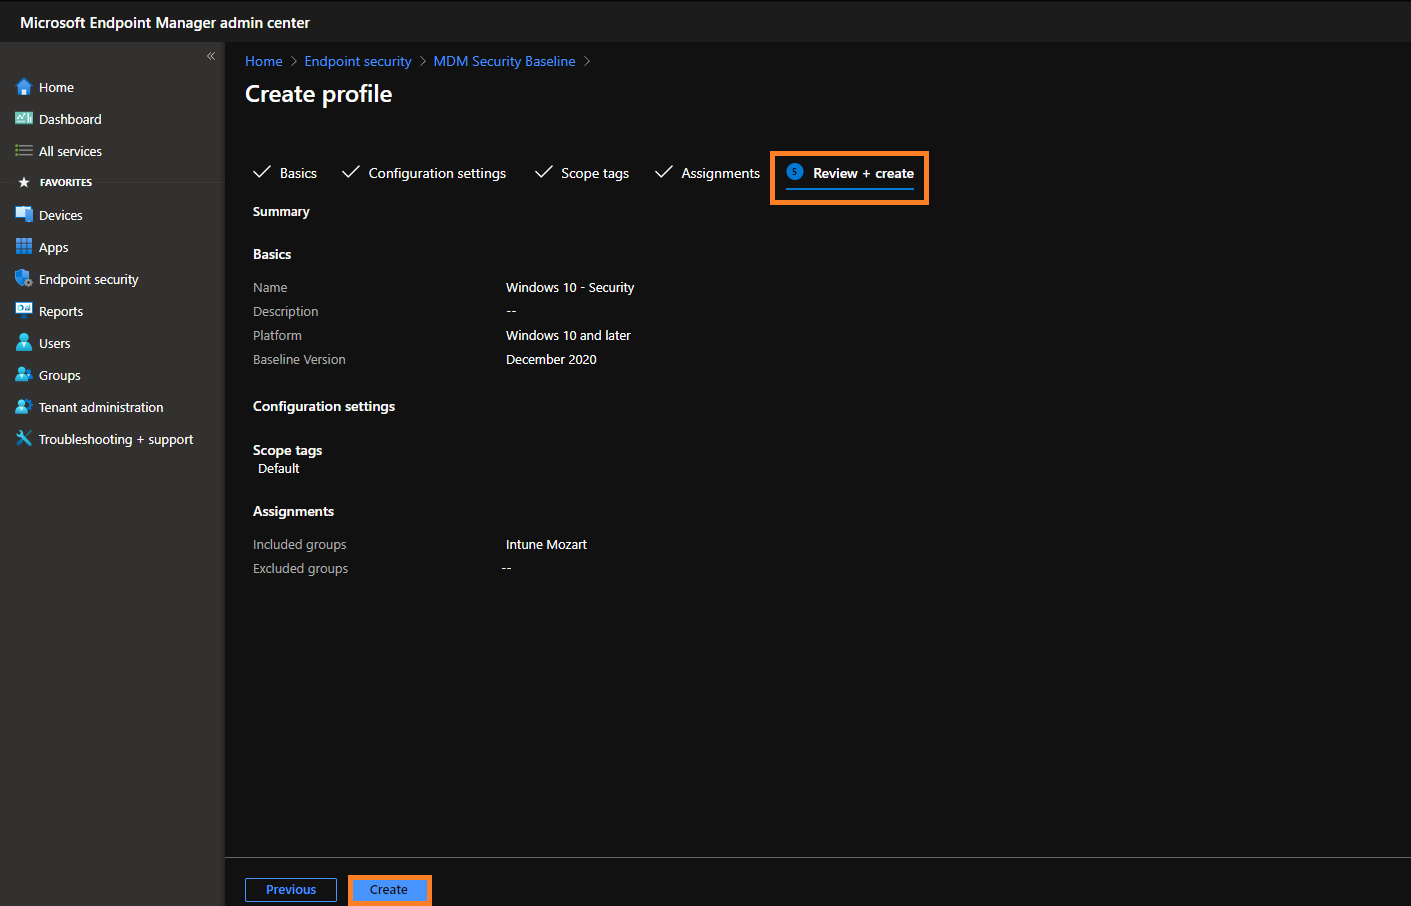
Task: Click the 'Summary' heading
Action: tap(281, 211)
